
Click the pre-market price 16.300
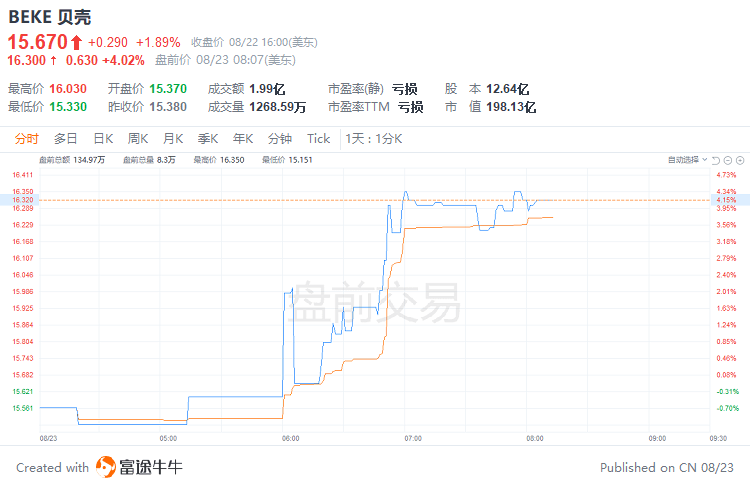click(26, 60)
